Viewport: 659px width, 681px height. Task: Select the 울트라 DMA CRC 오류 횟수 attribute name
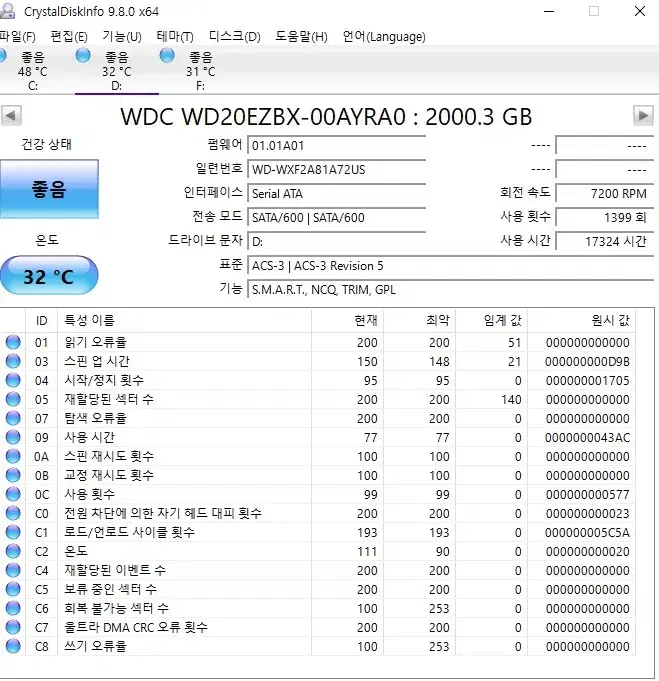click(136, 627)
